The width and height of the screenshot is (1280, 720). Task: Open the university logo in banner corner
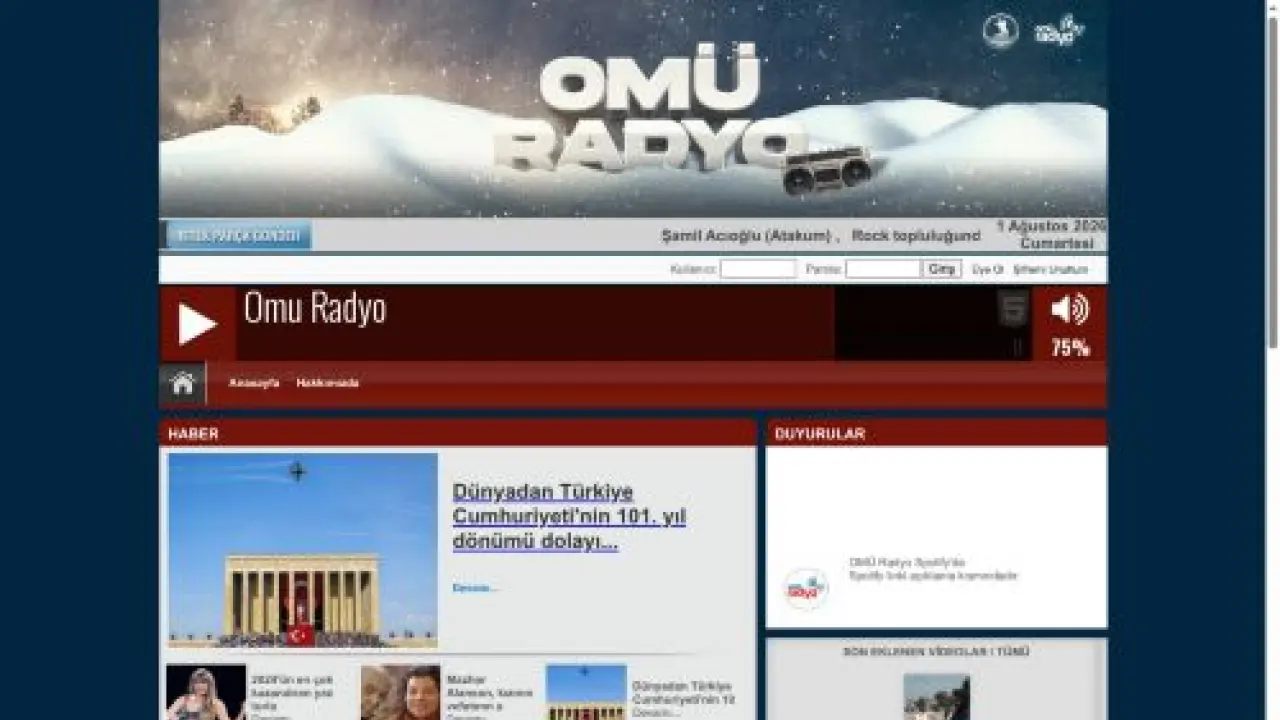click(x=1000, y=31)
